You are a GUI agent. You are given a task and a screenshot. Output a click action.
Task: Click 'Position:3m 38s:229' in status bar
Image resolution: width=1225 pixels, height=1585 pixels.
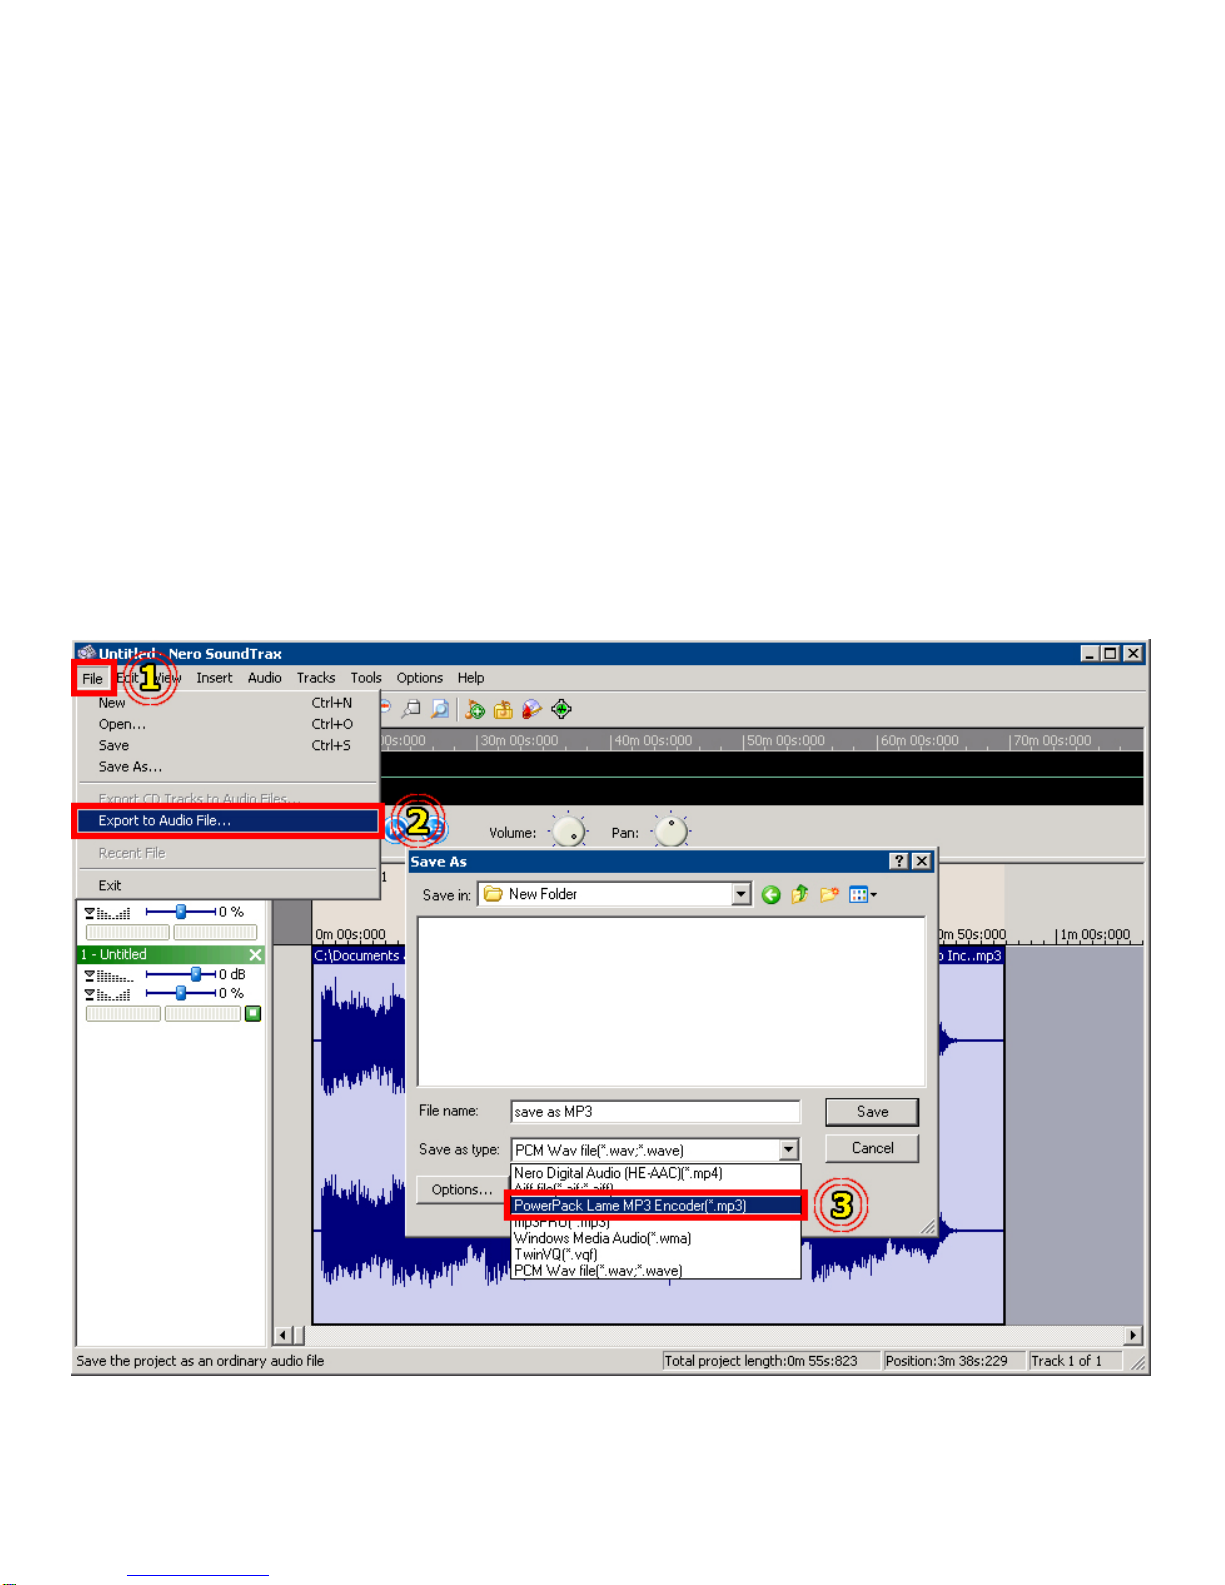(x=946, y=1361)
